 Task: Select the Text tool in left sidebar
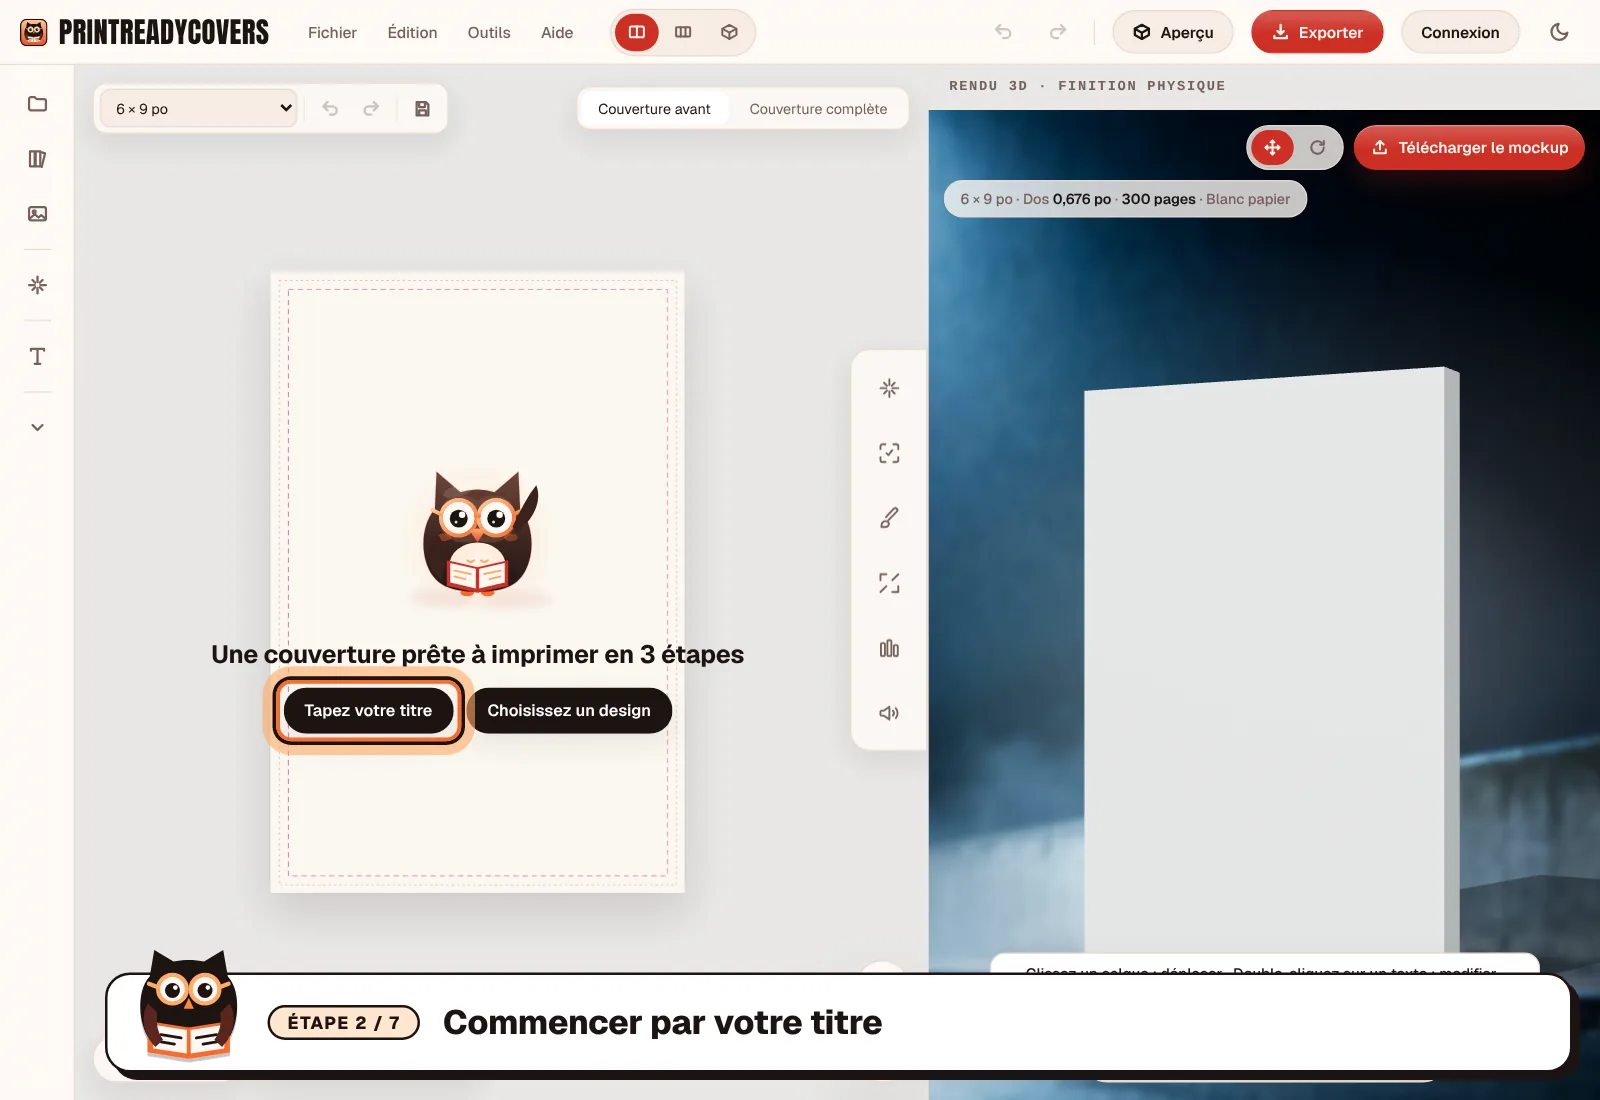pos(37,357)
